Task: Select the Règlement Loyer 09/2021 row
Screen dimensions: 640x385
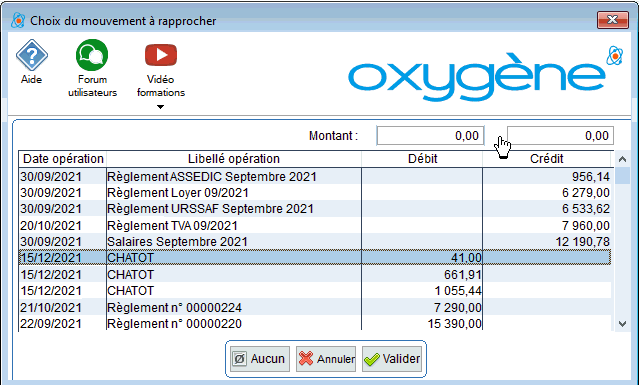Action: [315, 193]
